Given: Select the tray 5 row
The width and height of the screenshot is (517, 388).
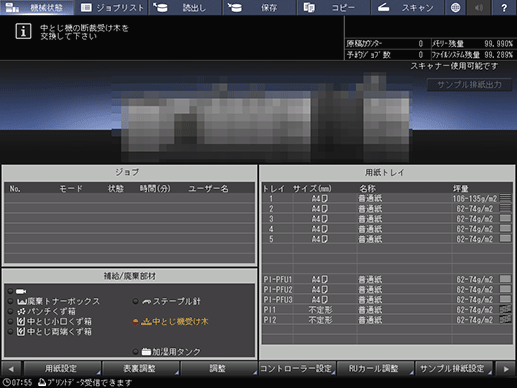Looking at the screenshot, I should (x=387, y=239).
